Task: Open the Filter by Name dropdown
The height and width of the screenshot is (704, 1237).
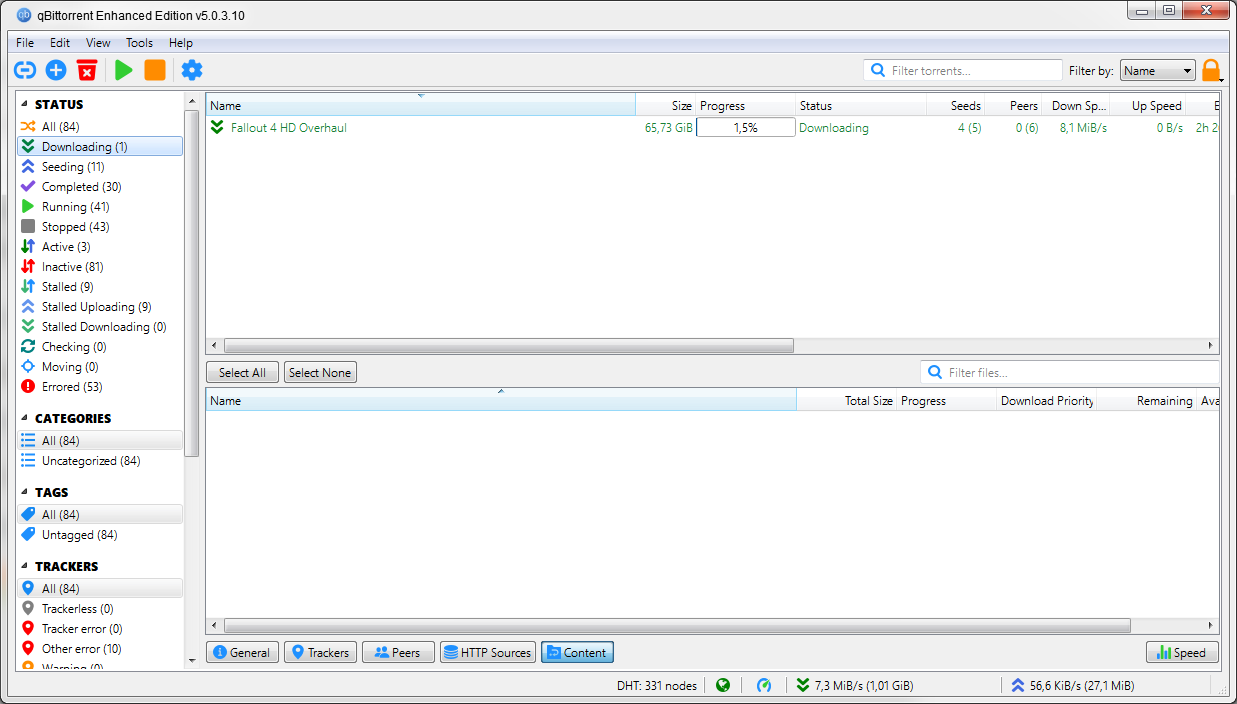Action: [1158, 70]
